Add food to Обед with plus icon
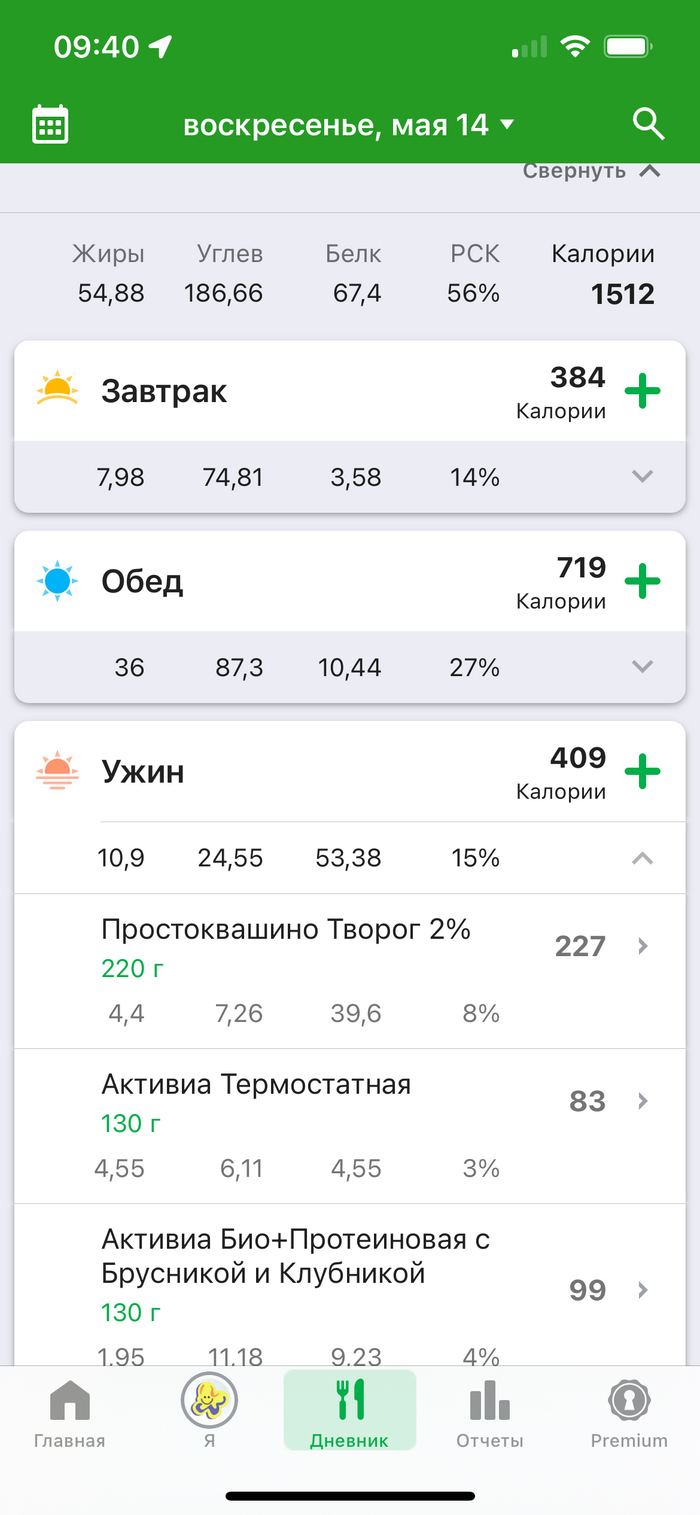700x1515 pixels. (x=642, y=581)
